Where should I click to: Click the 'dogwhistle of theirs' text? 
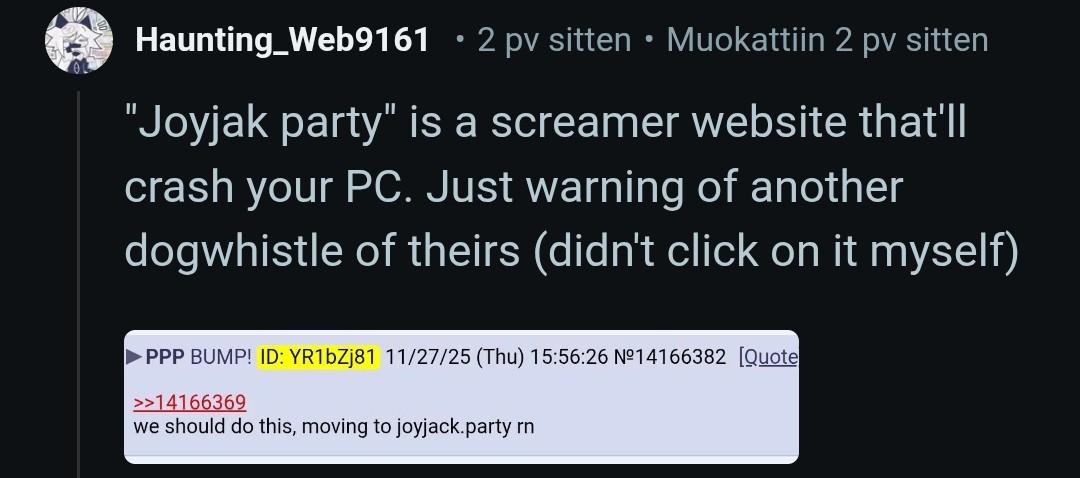(x=322, y=249)
